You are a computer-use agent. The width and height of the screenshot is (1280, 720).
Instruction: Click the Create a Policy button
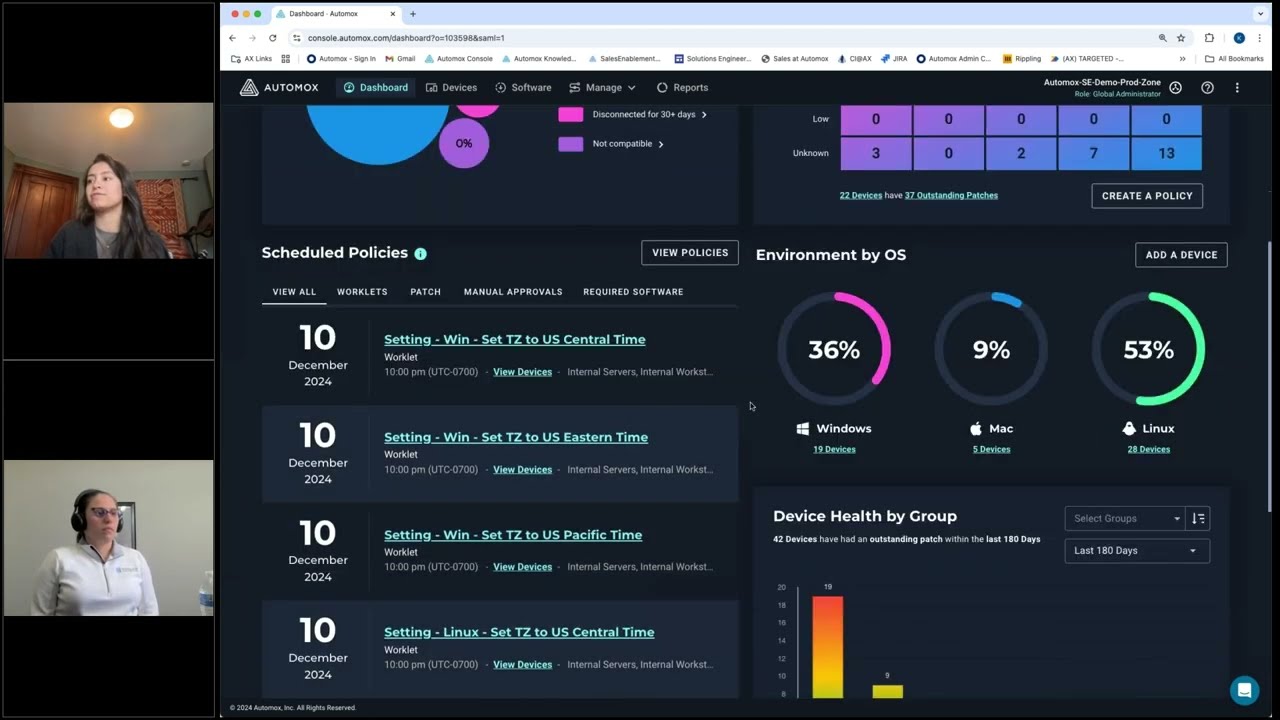pyautogui.click(x=1147, y=196)
